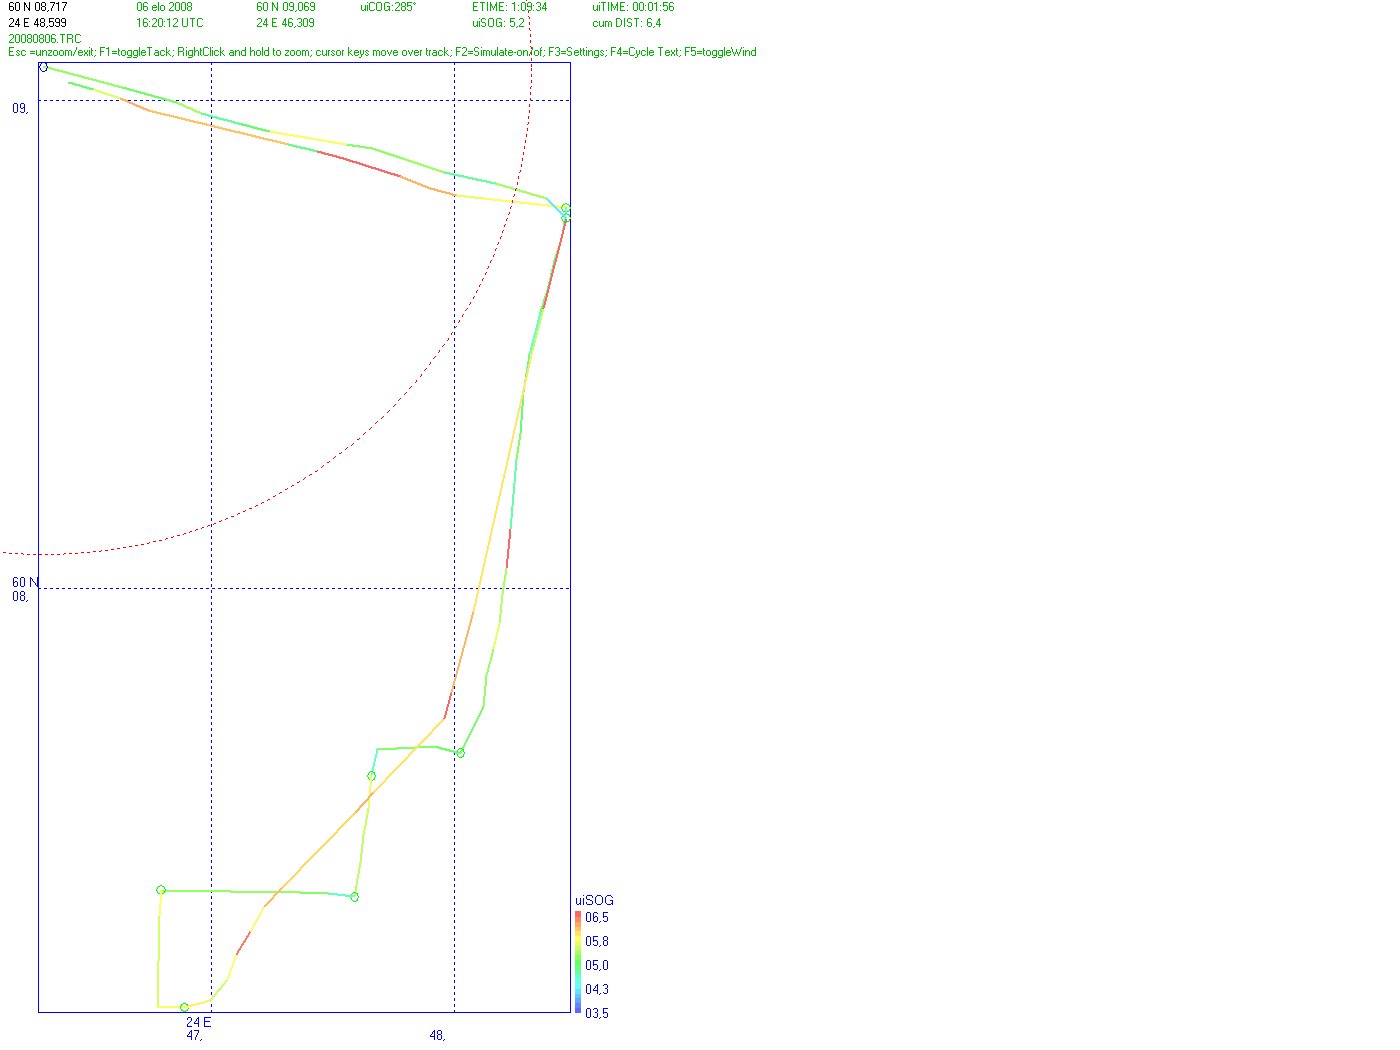This screenshot has height=1050, width=1400.
Task: Click the 05,0 legend speed value
Action: [x=597, y=965]
